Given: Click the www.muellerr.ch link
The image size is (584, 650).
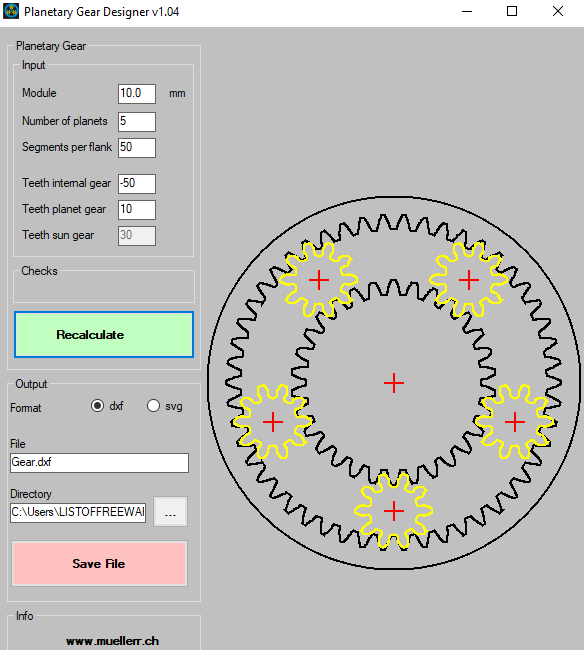Looking at the screenshot, I should point(112,641).
